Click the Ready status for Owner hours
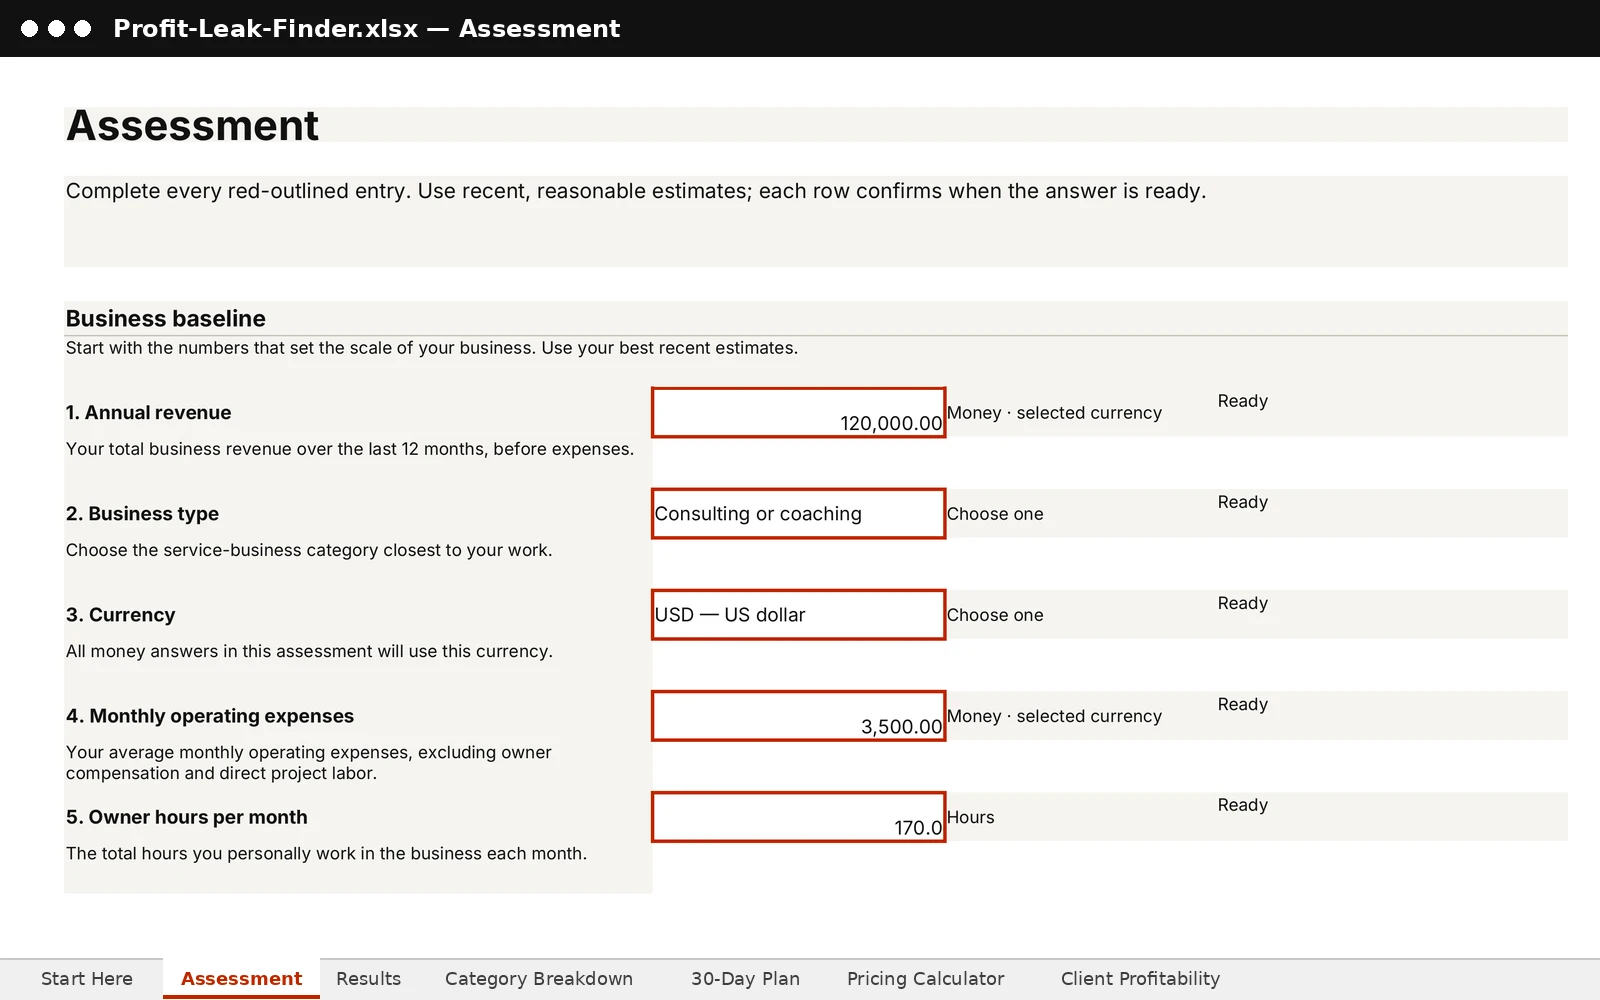This screenshot has height=1000, width=1600. (x=1242, y=805)
